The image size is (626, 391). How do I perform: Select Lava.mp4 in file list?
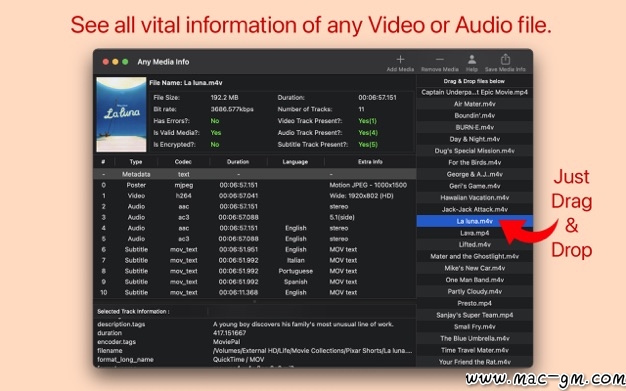coord(474,233)
